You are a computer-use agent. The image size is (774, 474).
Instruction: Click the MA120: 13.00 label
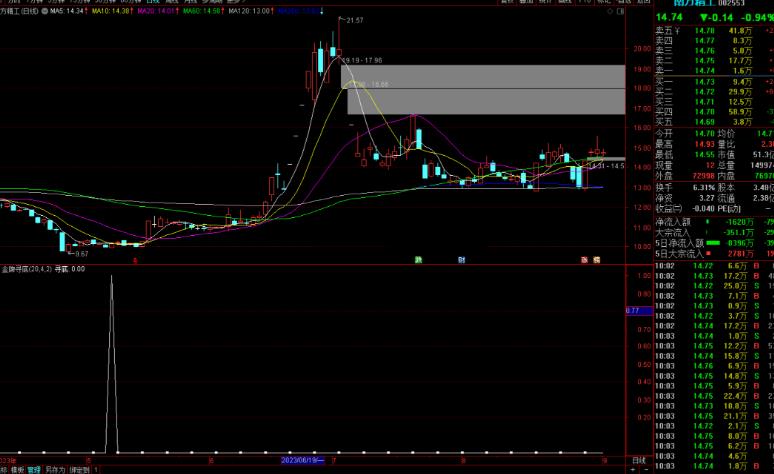click(250, 11)
